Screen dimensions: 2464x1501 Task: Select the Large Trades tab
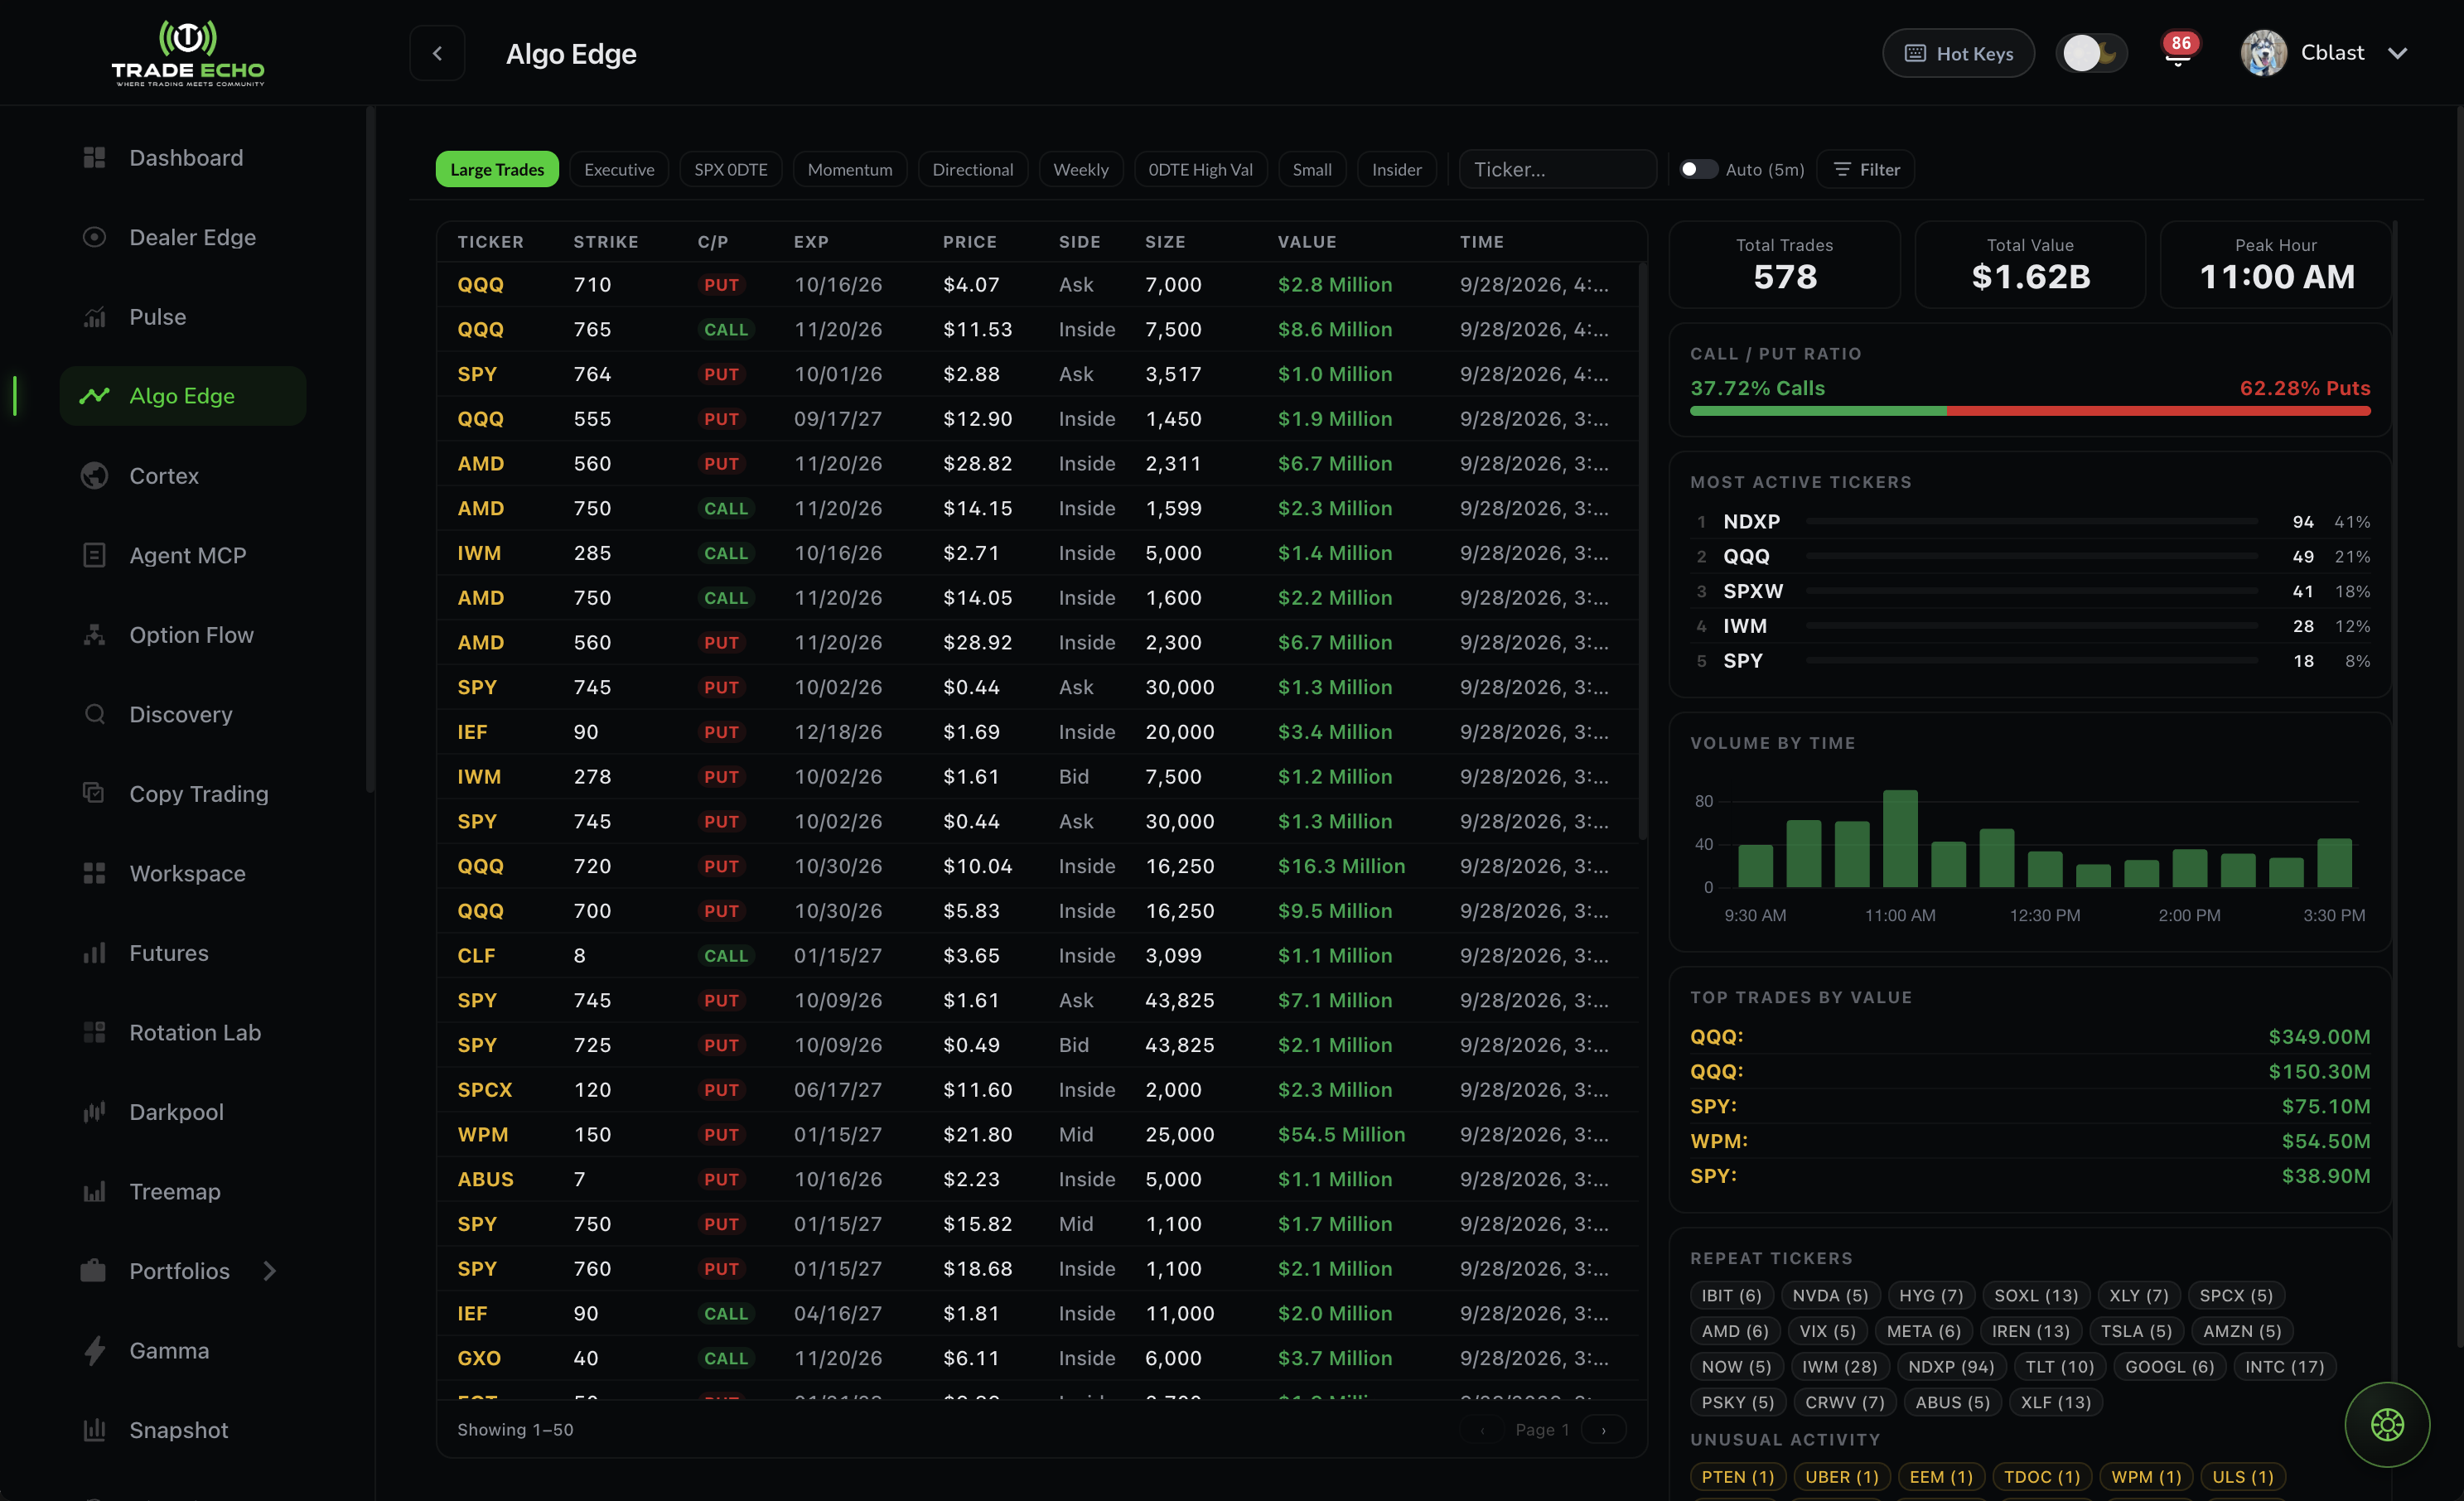497,169
